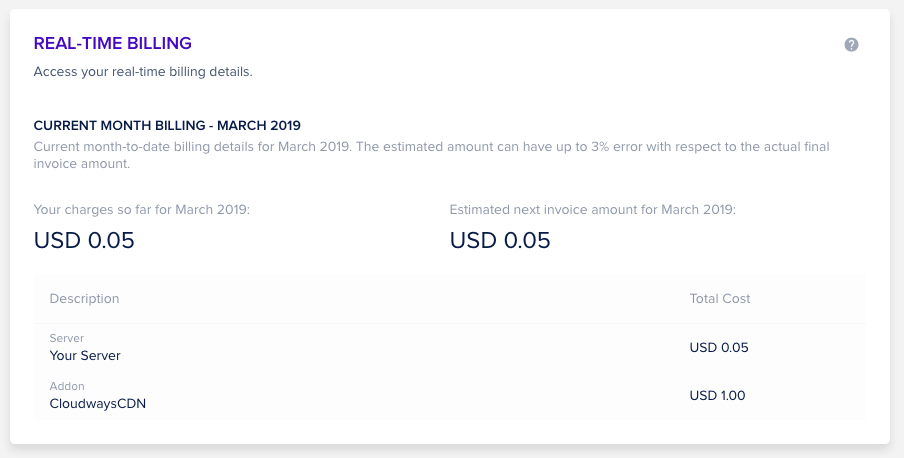The width and height of the screenshot is (904, 458).
Task: Click 'CloudwaysCDN' name text
Action: (x=97, y=404)
